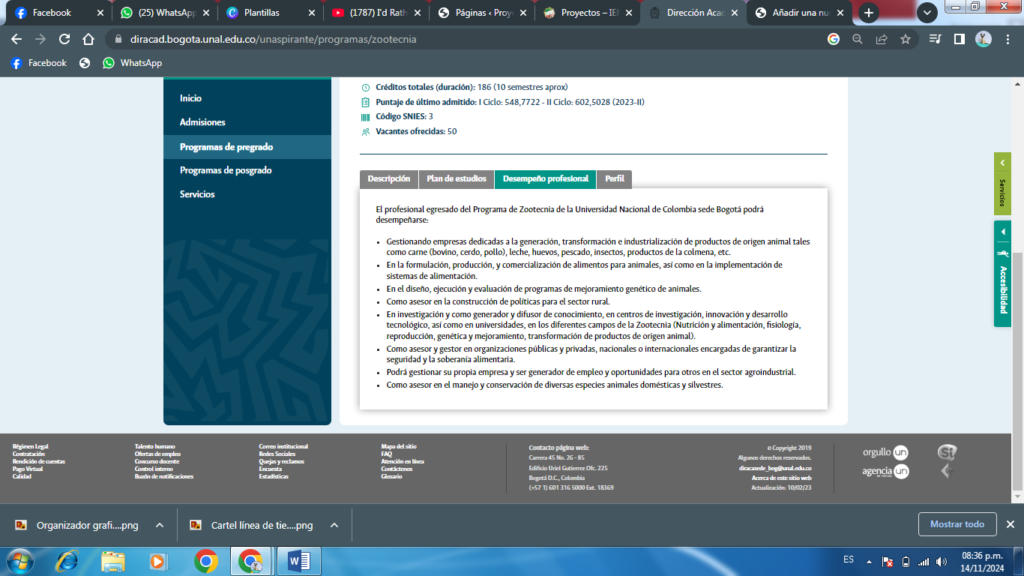Toggle the browser side panel icon
The image size is (1024, 576).
(959, 39)
